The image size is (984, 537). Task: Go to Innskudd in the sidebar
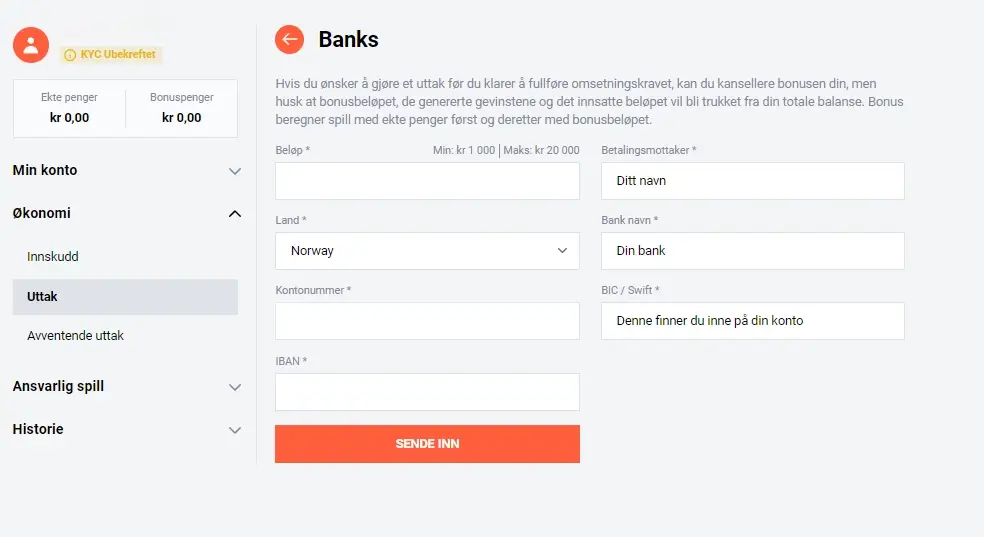pos(53,257)
